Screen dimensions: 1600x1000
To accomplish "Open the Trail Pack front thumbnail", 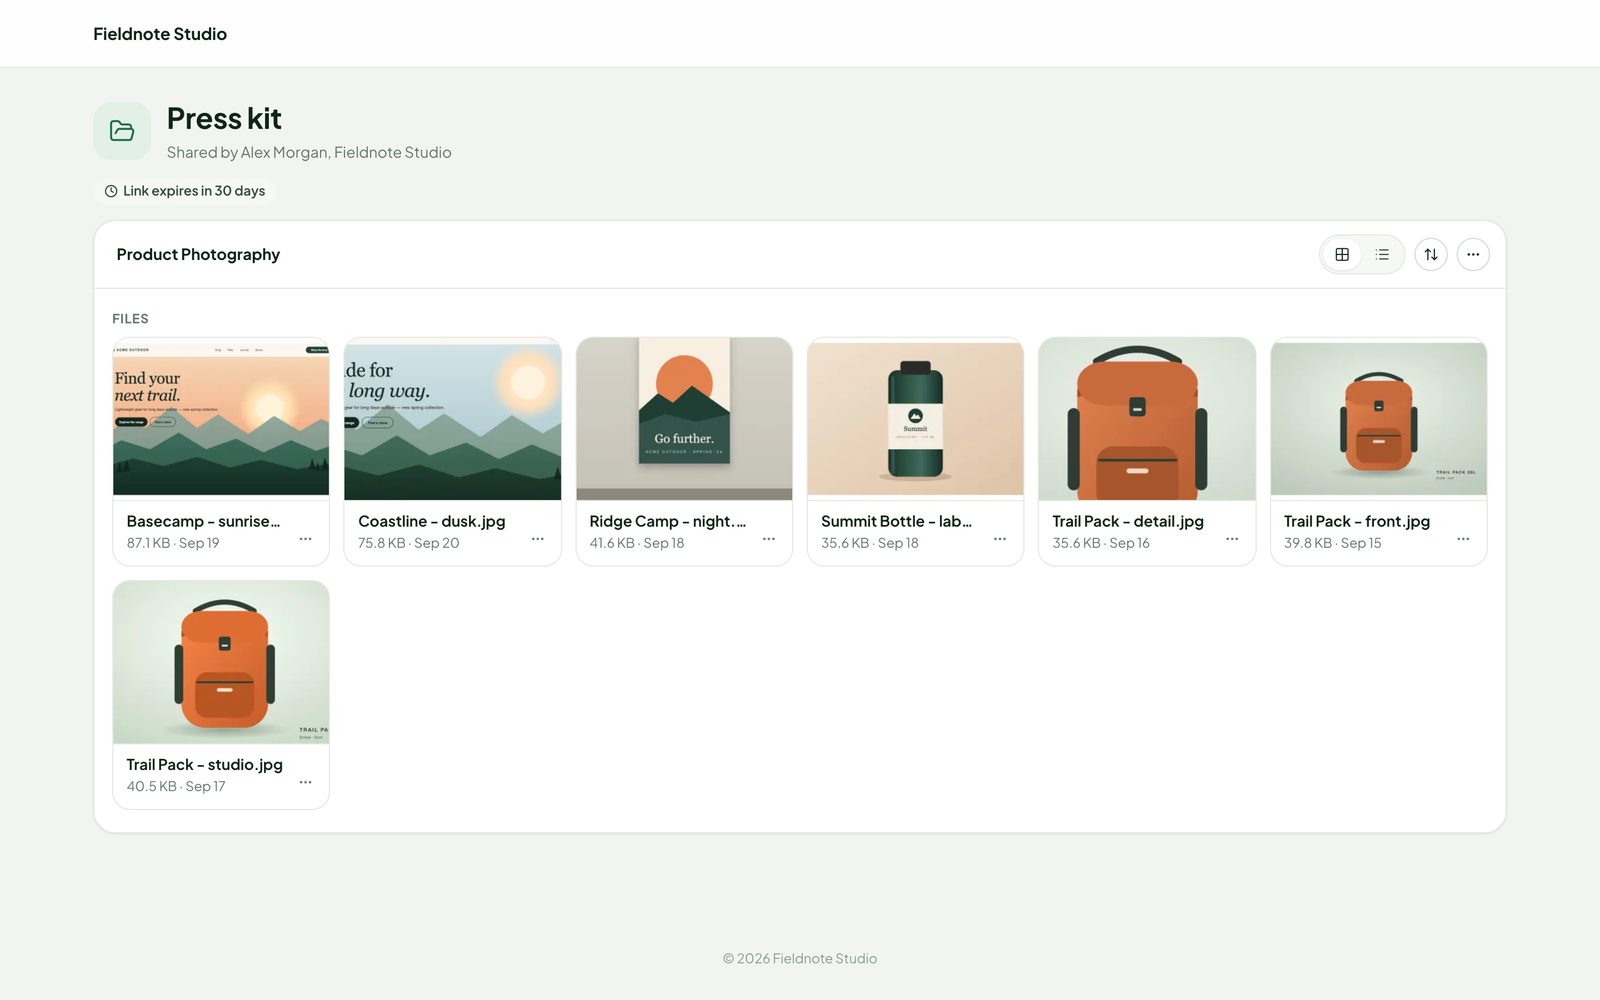I will pos(1378,419).
